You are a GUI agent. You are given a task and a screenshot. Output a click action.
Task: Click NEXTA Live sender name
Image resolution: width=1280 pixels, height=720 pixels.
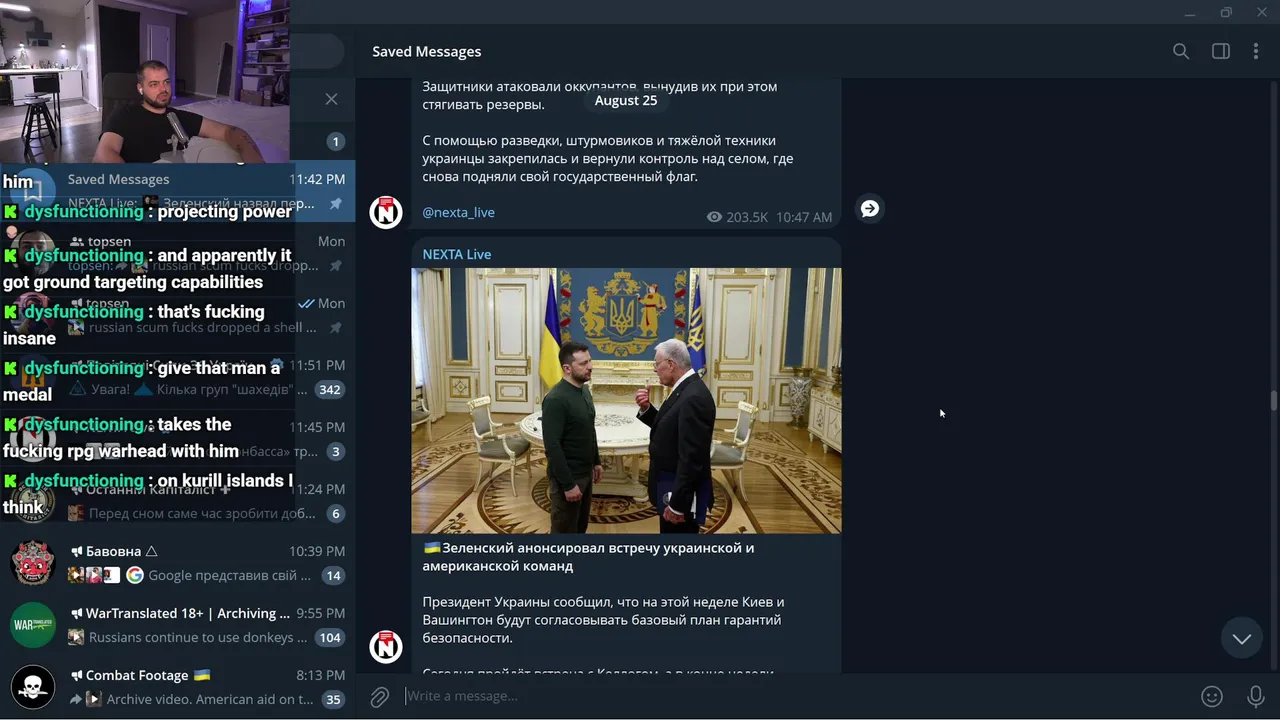coord(456,254)
